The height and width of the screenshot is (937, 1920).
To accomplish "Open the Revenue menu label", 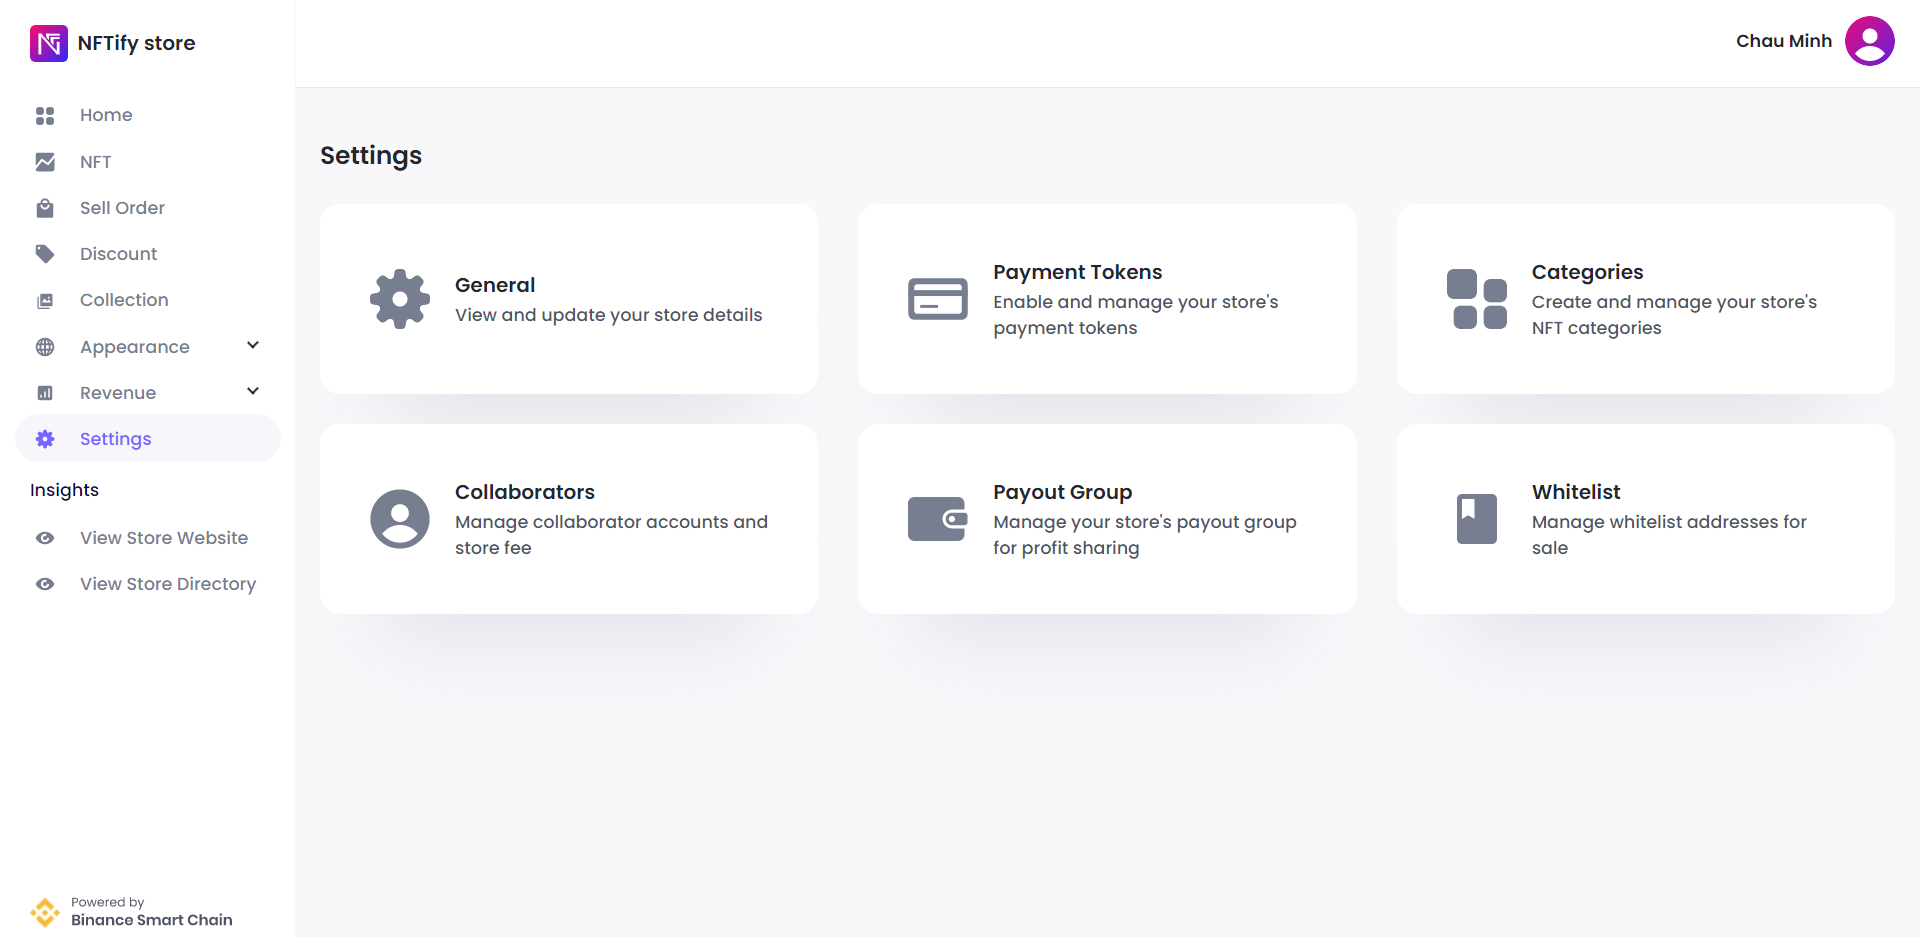I will [x=118, y=393].
